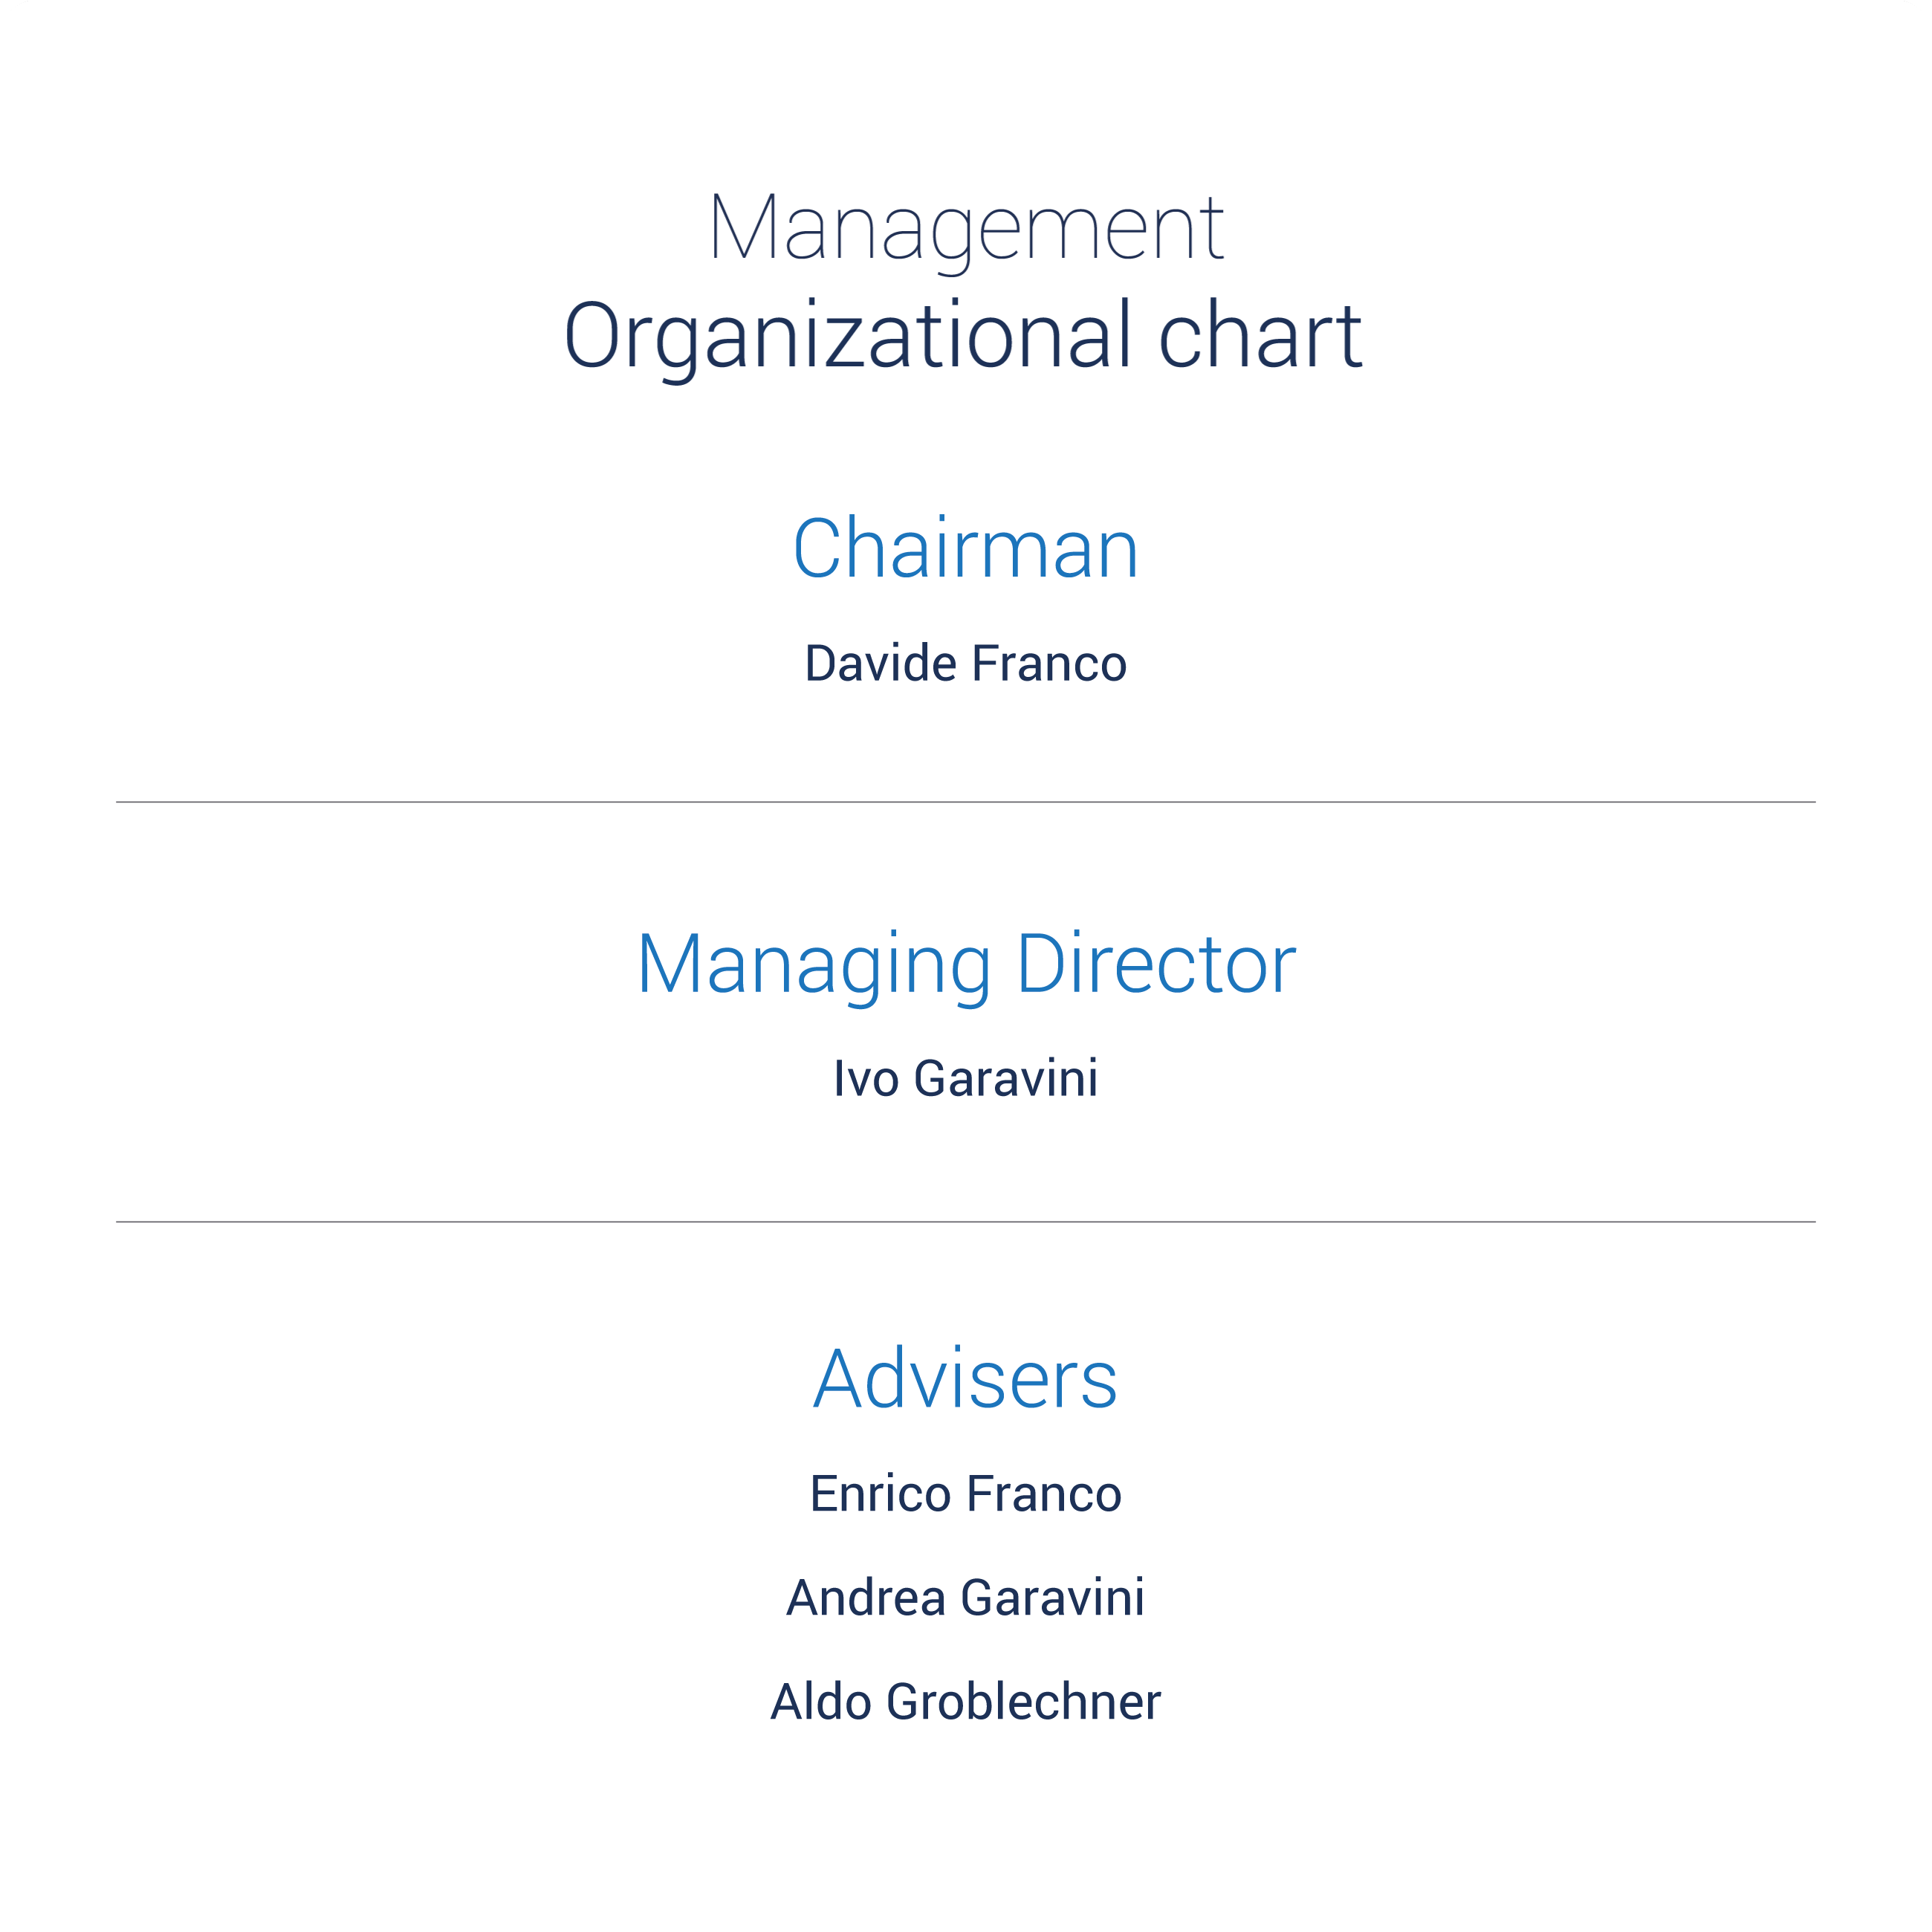The width and height of the screenshot is (1932, 1932).
Task: Click the divider line above Advisers
Action: 966,1222
